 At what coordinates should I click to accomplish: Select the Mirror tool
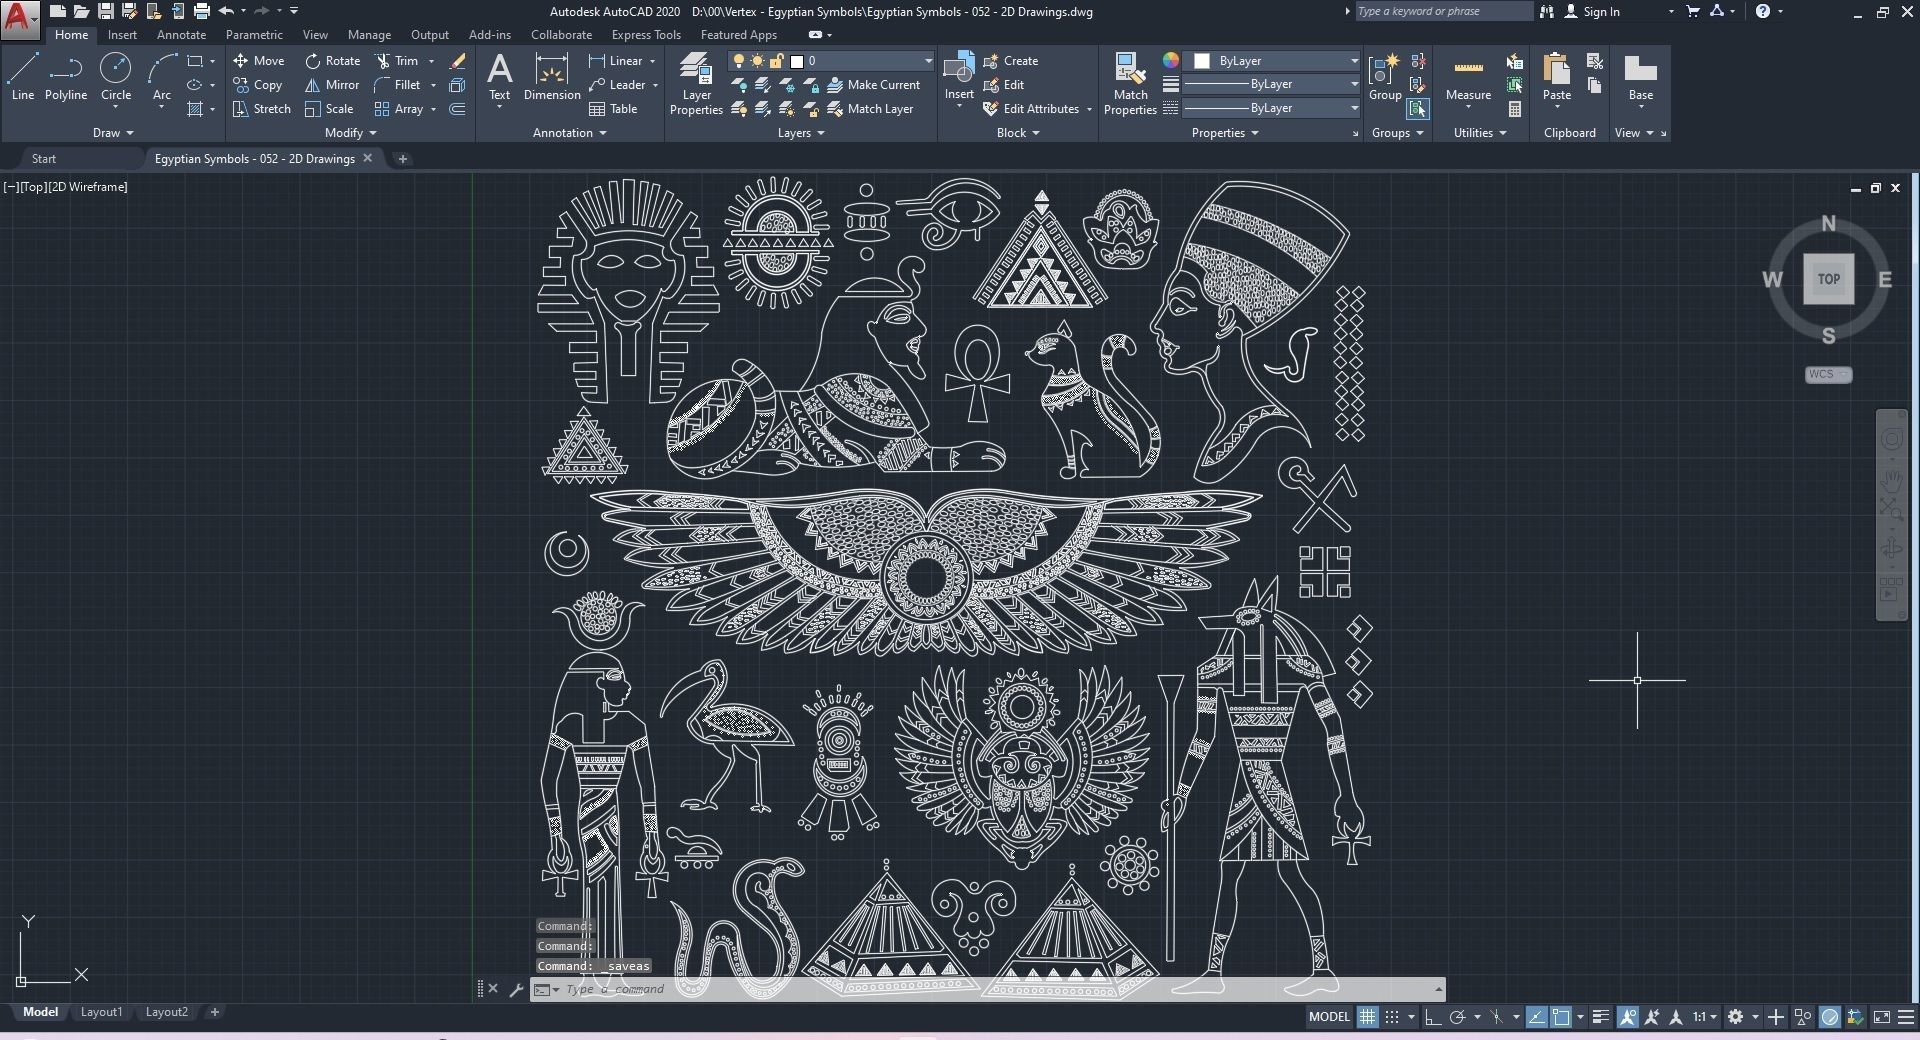point(332,85)
